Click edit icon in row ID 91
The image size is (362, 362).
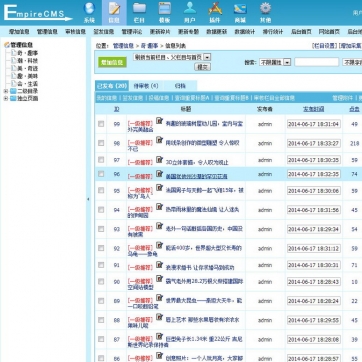pyautogui.click(x=160, y=265)
